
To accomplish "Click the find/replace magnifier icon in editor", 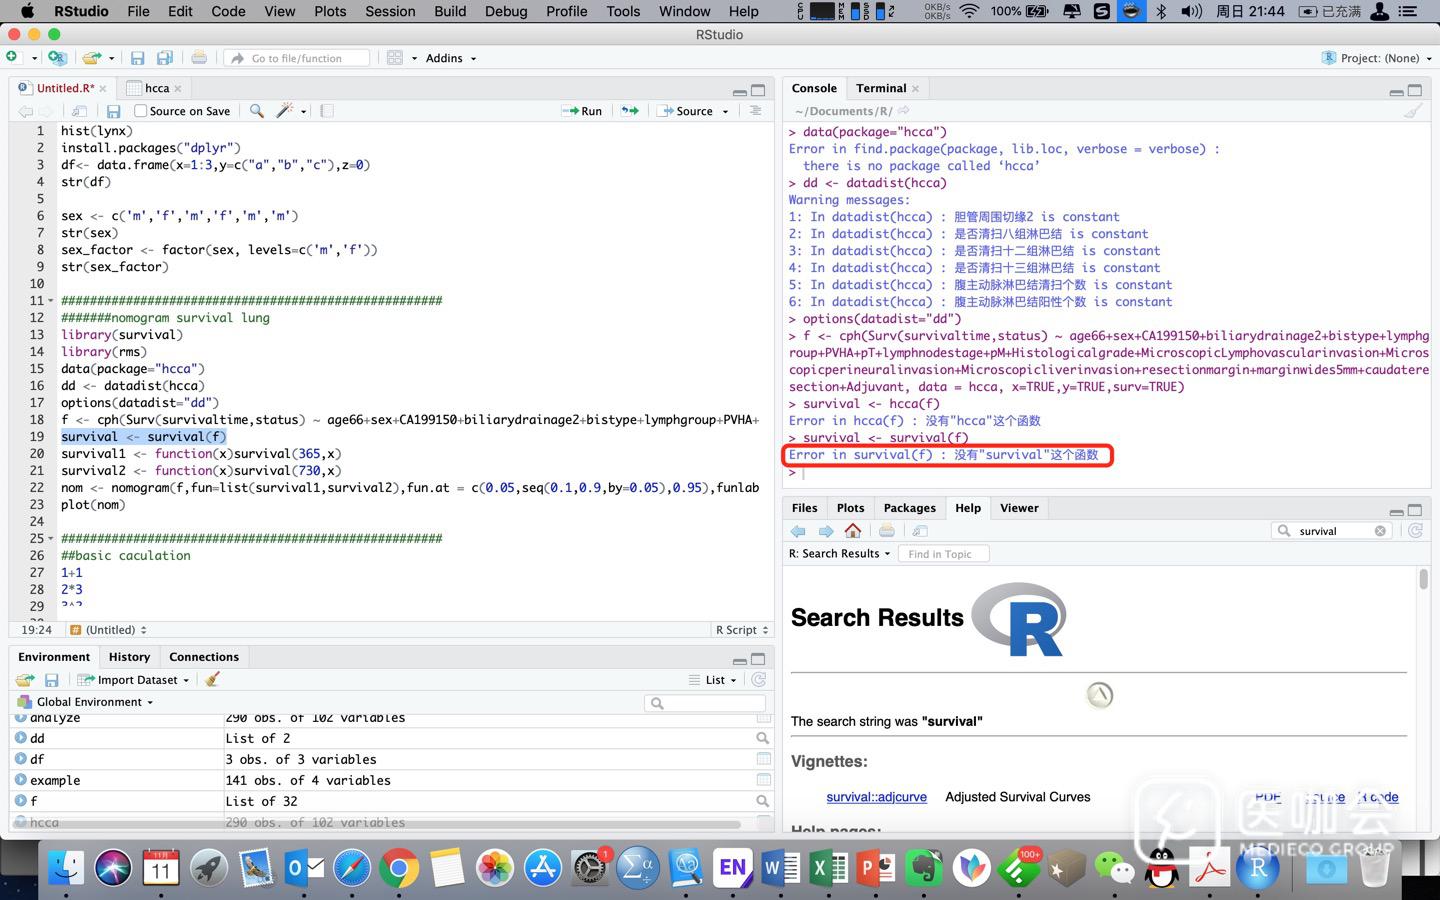I will tap(257, 111).
